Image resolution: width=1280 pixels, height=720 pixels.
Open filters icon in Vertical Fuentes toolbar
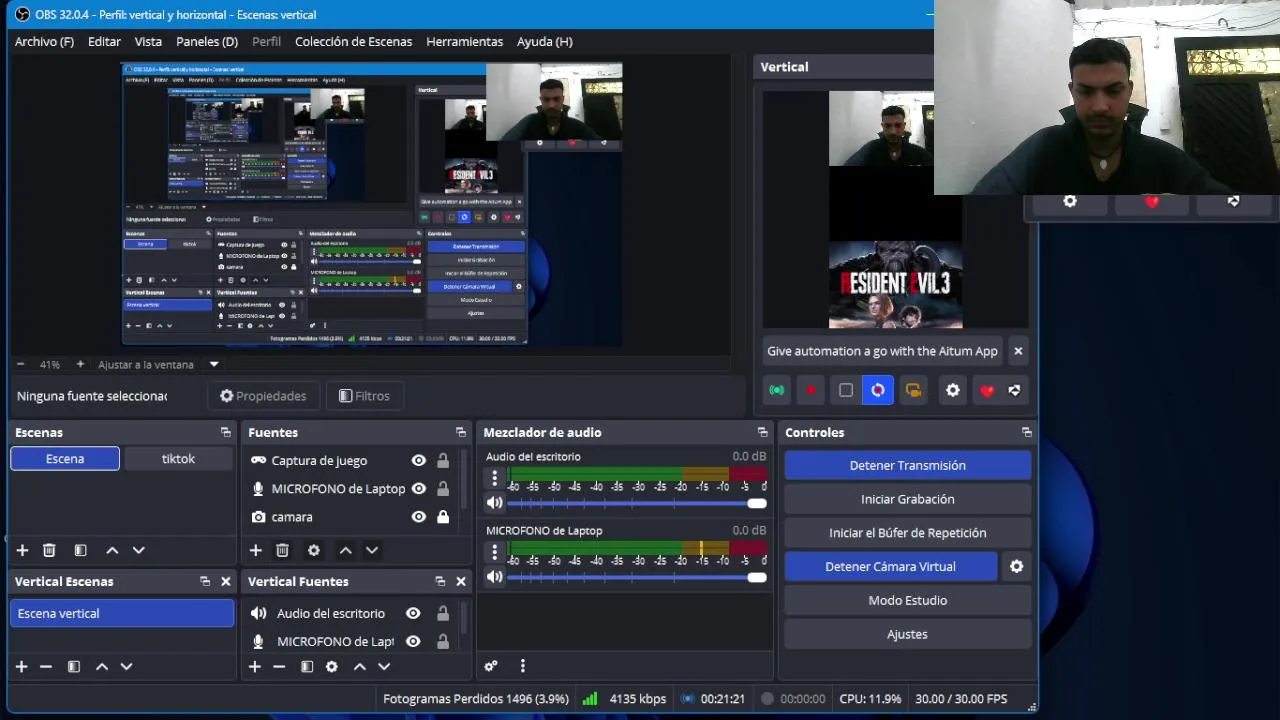[x=307, y=666]
